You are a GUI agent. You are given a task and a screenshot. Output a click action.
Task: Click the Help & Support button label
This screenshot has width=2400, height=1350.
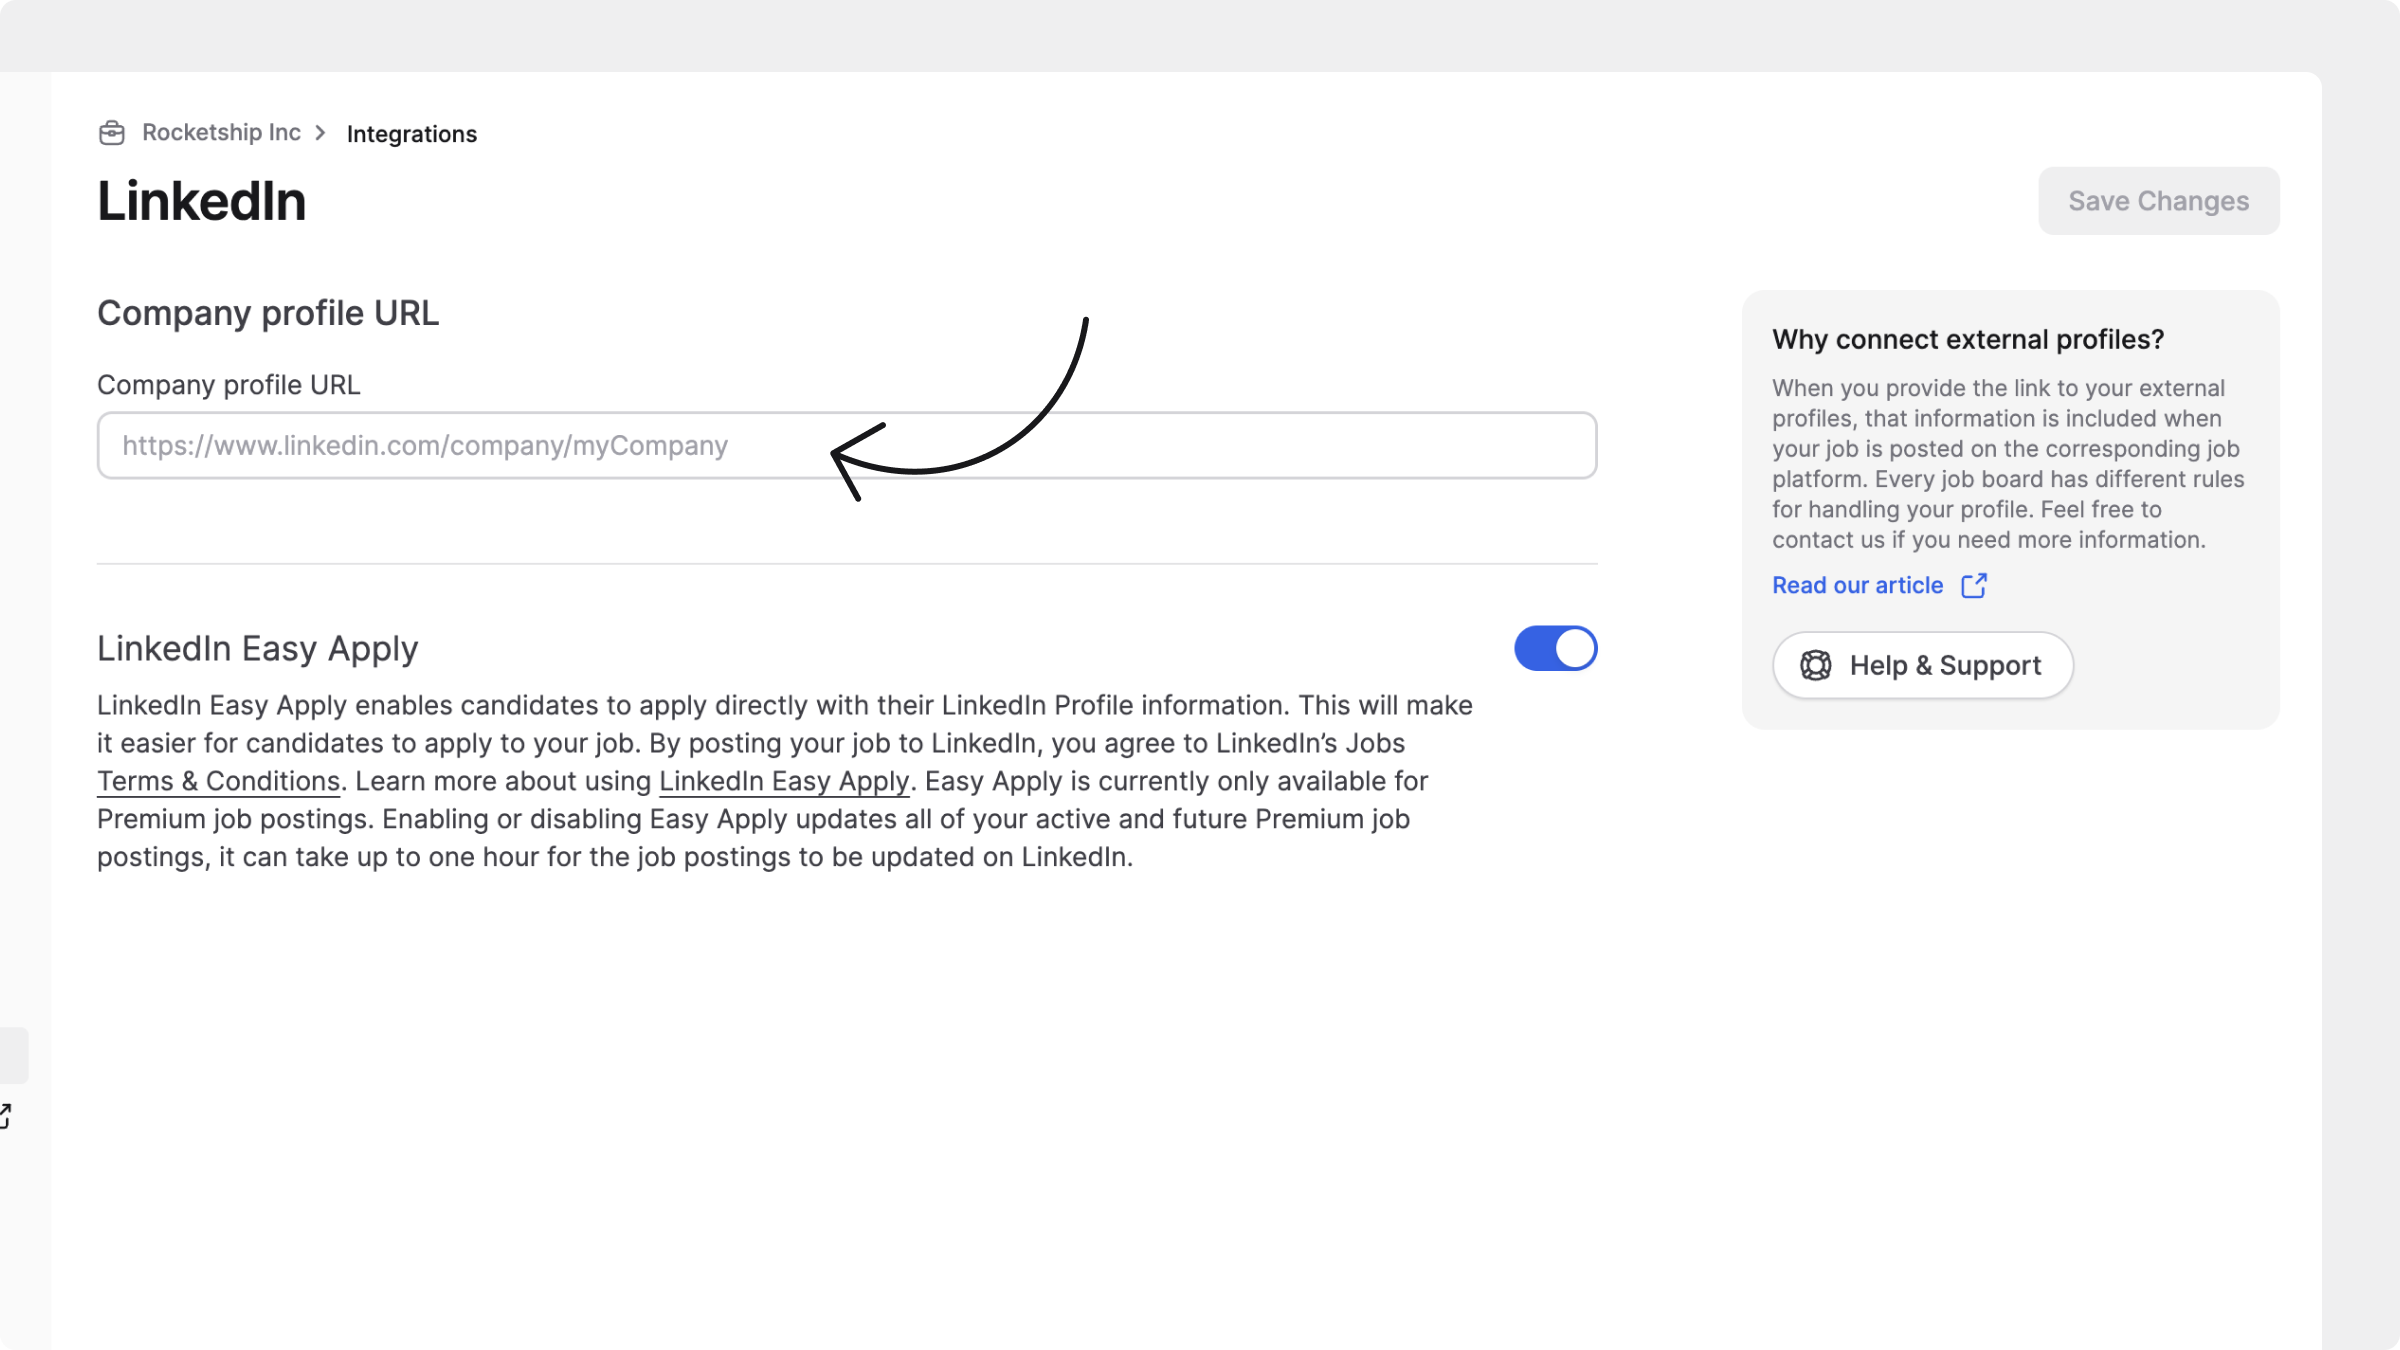point(1944,666)
